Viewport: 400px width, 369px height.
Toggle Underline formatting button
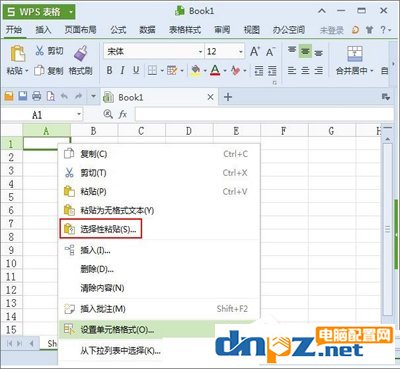coord(136,70)
